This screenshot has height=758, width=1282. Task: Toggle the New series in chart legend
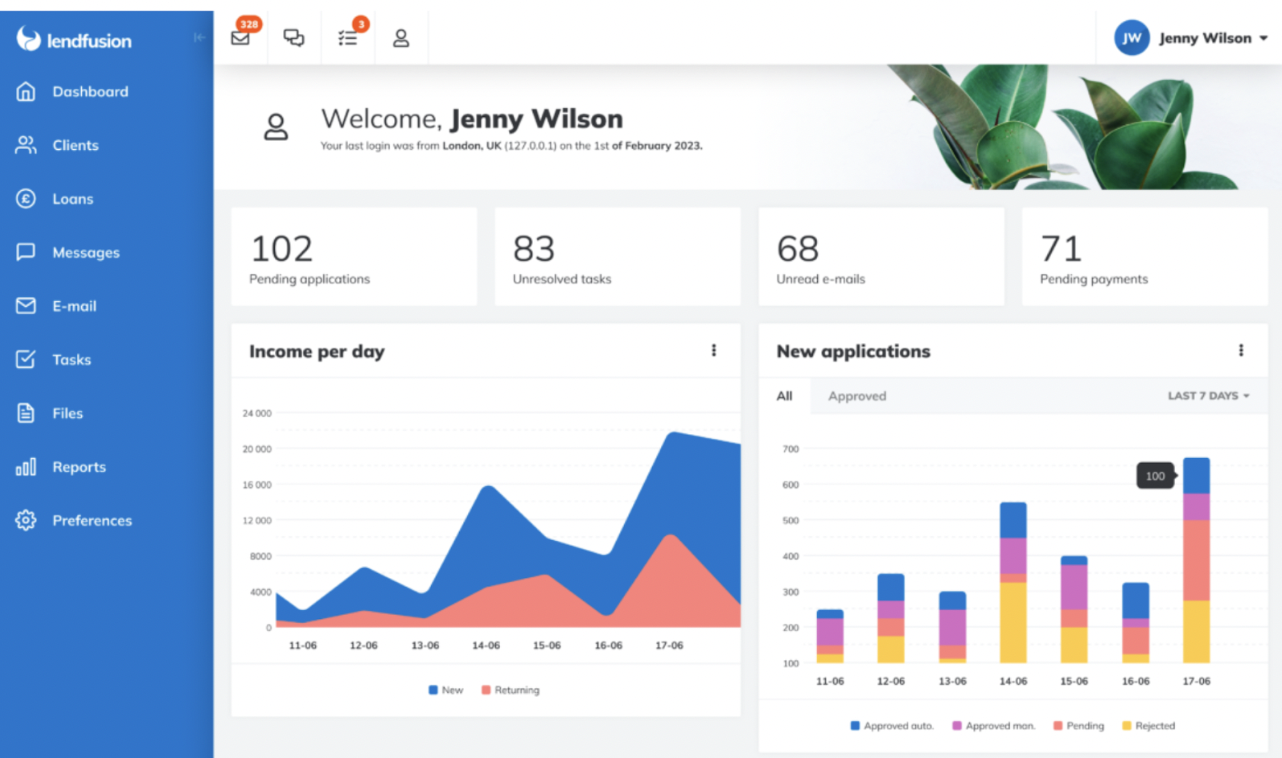tap(446, 690)
